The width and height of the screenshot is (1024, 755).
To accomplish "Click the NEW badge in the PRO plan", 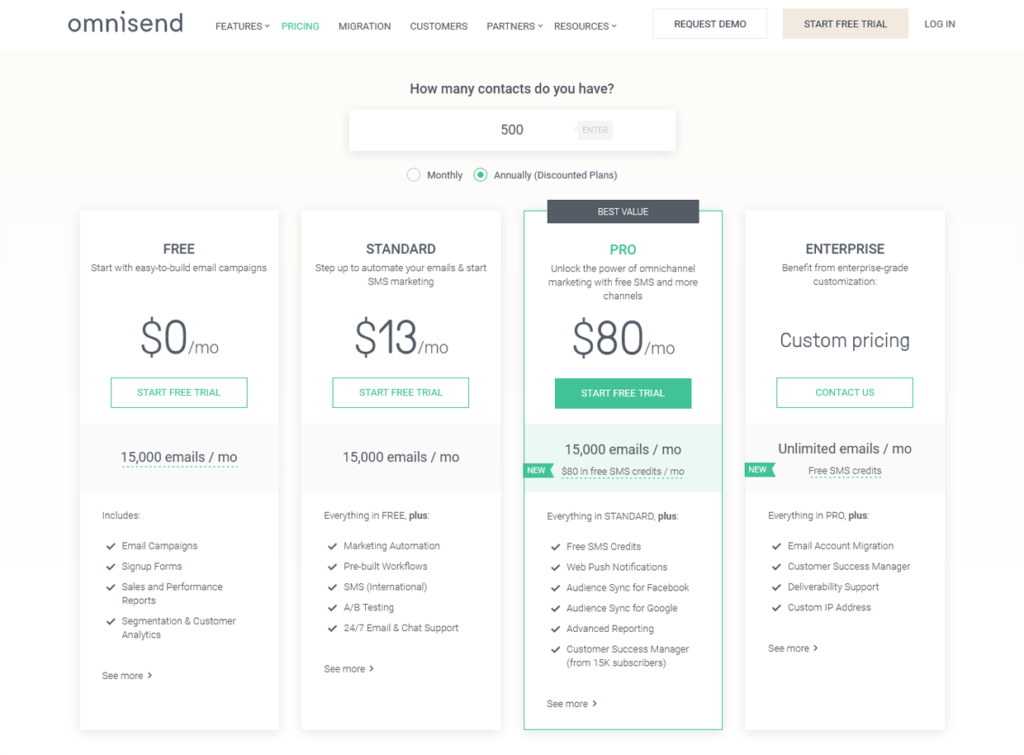I will click(x=538, y=470).
